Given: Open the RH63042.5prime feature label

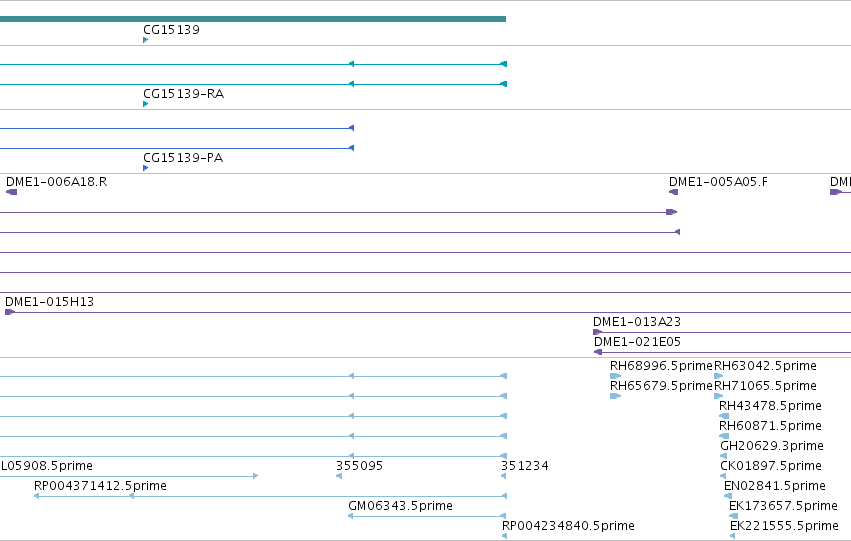Looking at the screenshot, I should pos(765,366).
